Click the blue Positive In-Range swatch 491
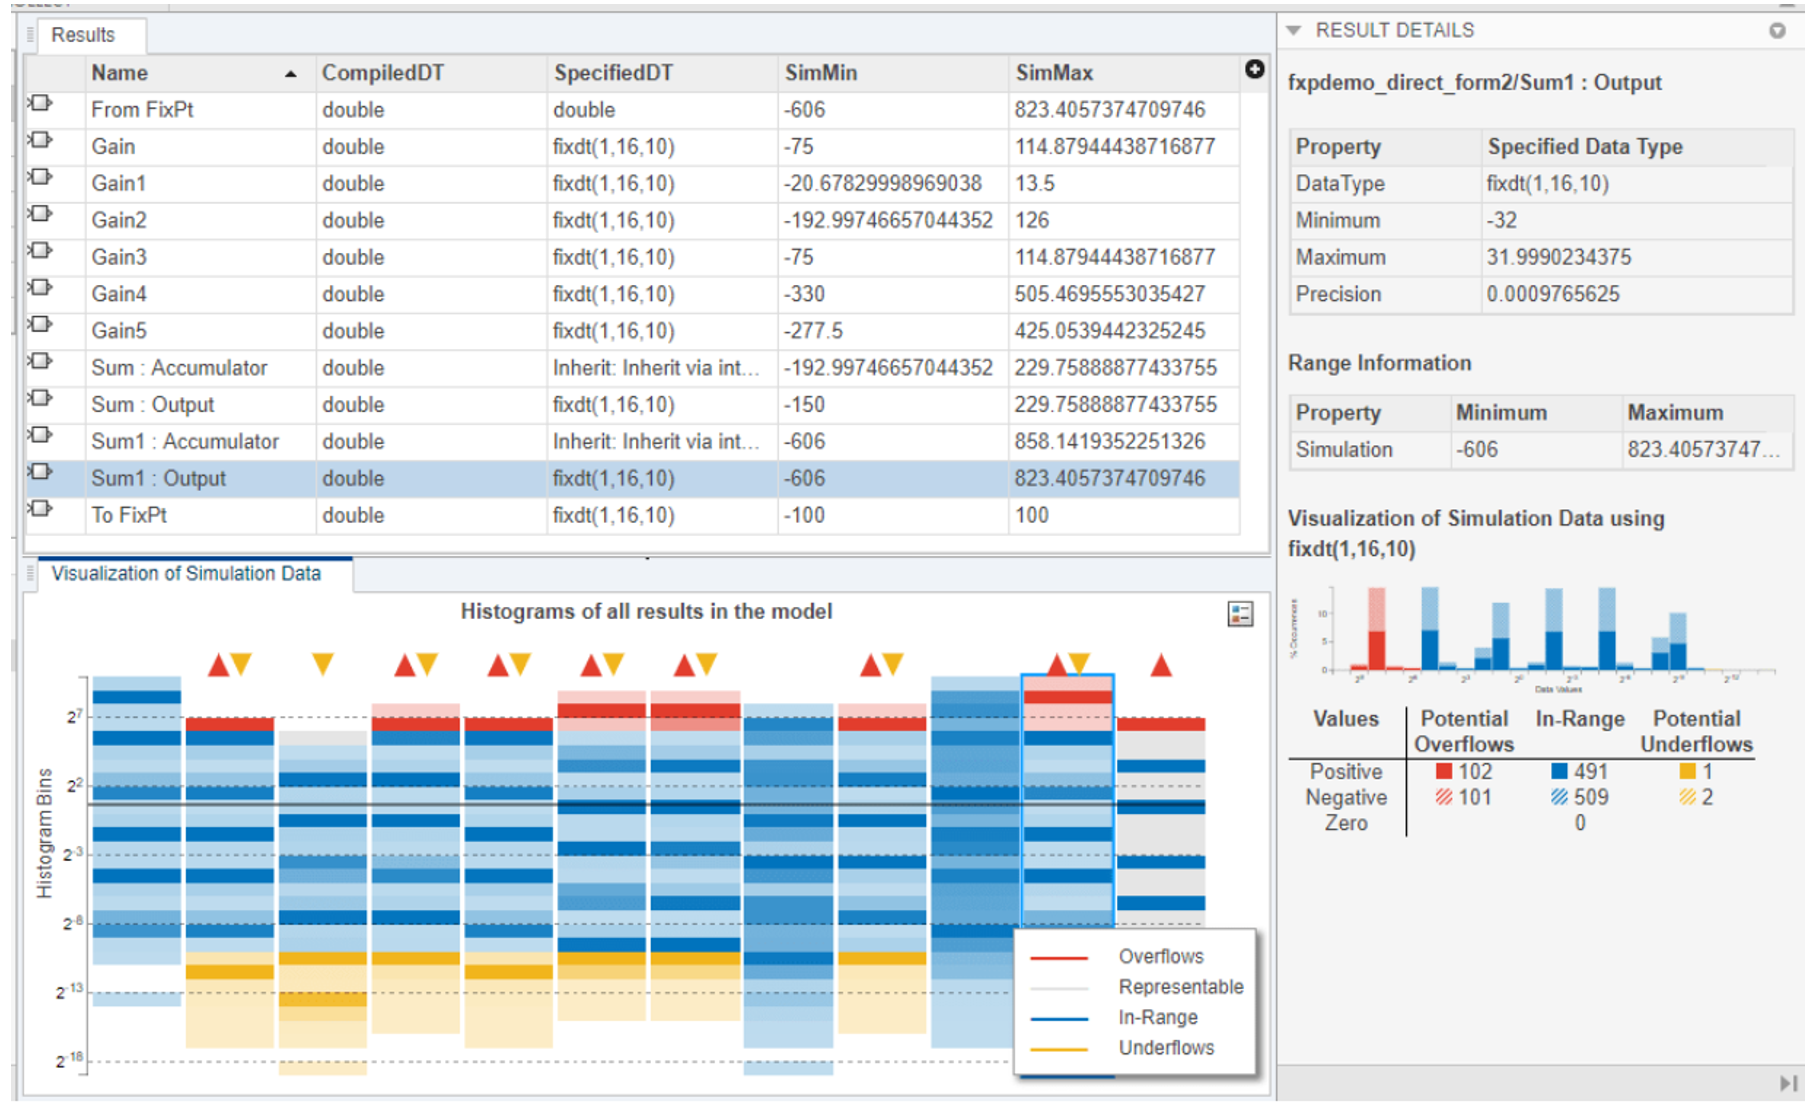This screenshot has height=1102, width=1805. tap(1559, 772)
